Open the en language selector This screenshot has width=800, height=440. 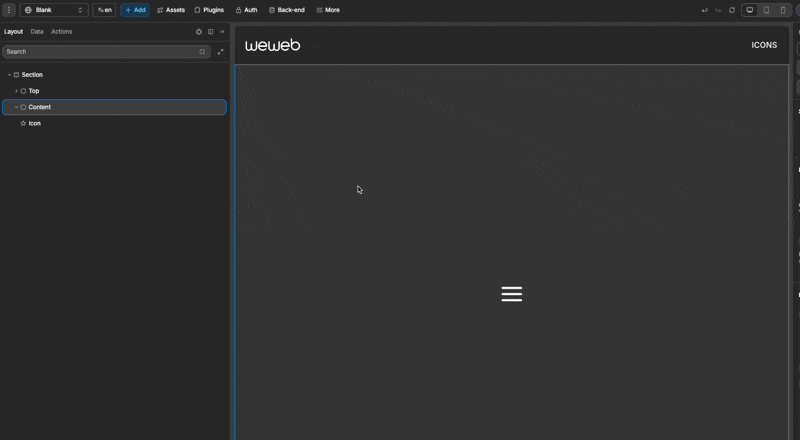click(104, 10)
